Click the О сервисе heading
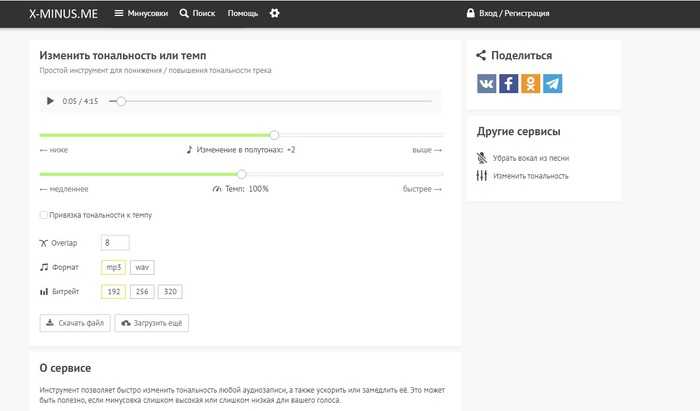 pos(65,368)
